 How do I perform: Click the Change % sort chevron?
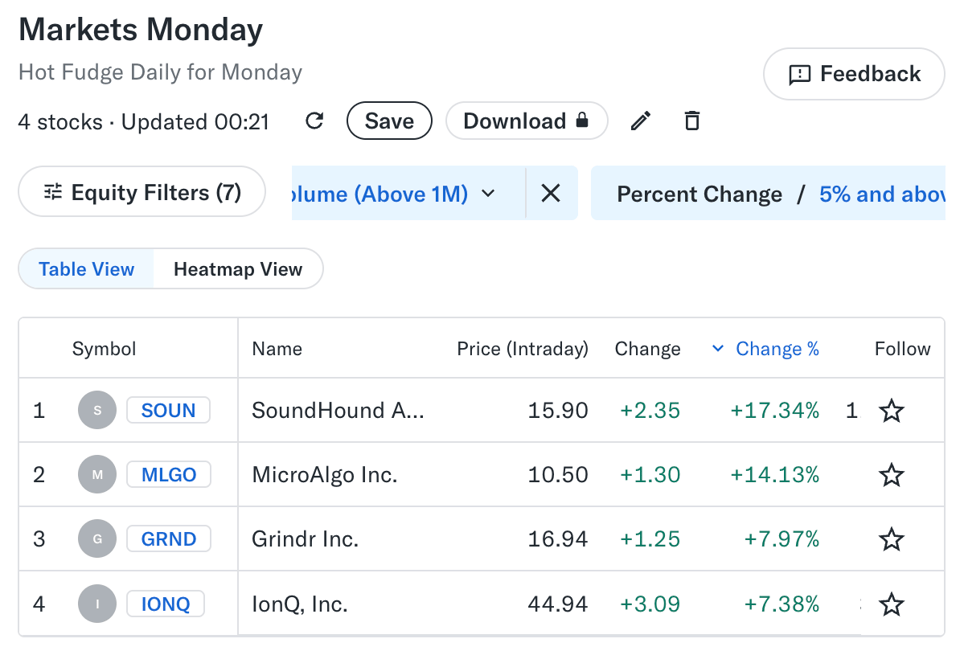click(x=718, y=349)
